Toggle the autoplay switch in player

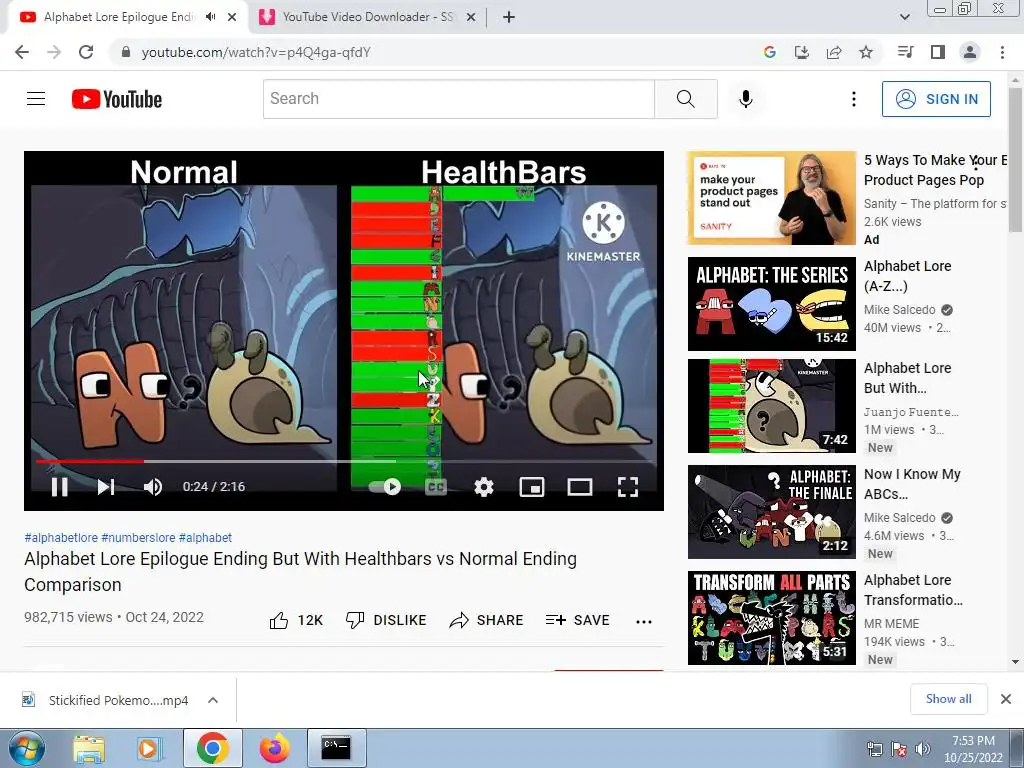point(385,487)
